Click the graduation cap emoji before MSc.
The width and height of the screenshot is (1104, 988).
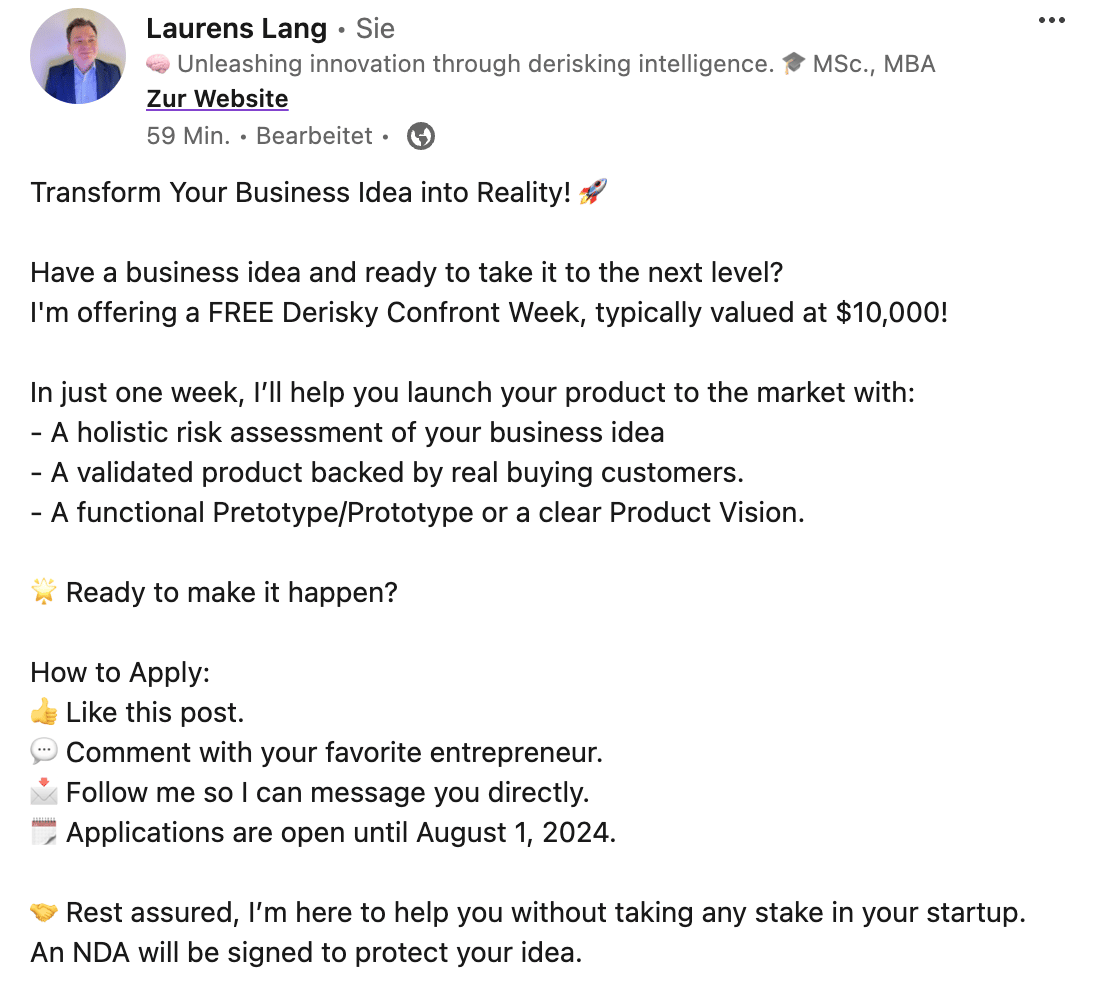793,65
